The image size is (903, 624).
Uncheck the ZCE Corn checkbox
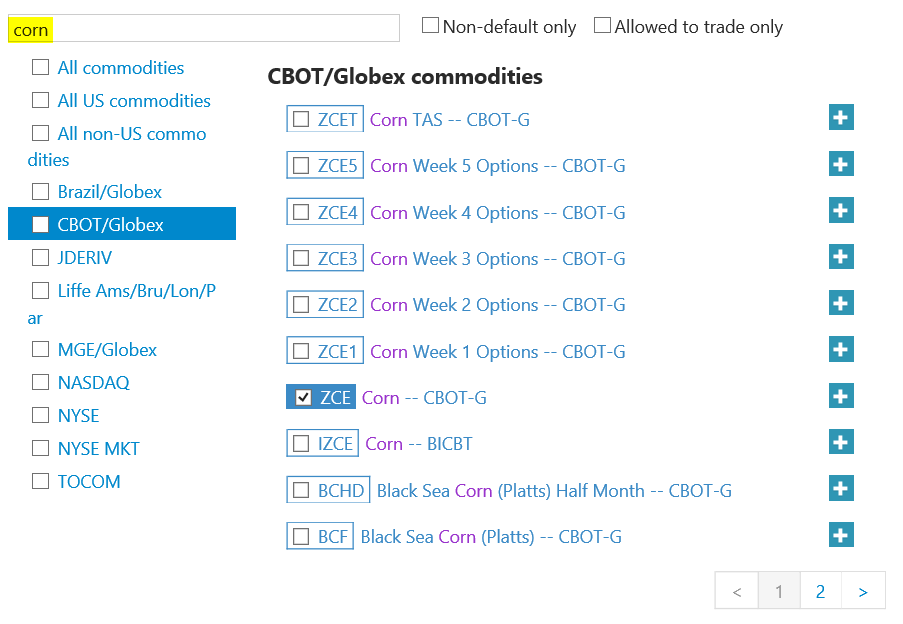click(x=303, y=397)
